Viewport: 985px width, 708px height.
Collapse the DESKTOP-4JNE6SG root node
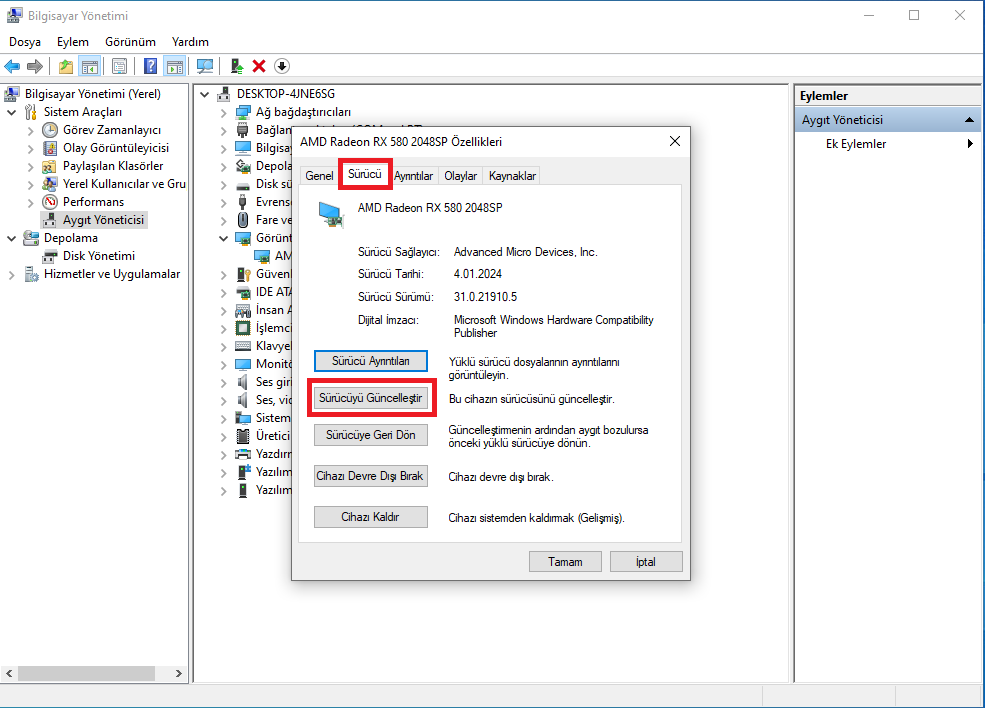pyautogui.click(x=204, y=94)
